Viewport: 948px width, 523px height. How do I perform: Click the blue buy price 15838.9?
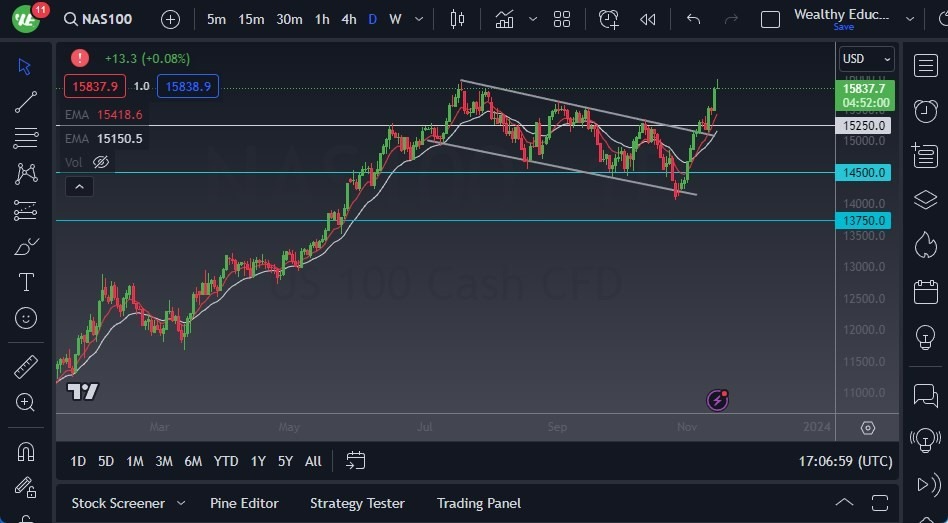point(188,86)
